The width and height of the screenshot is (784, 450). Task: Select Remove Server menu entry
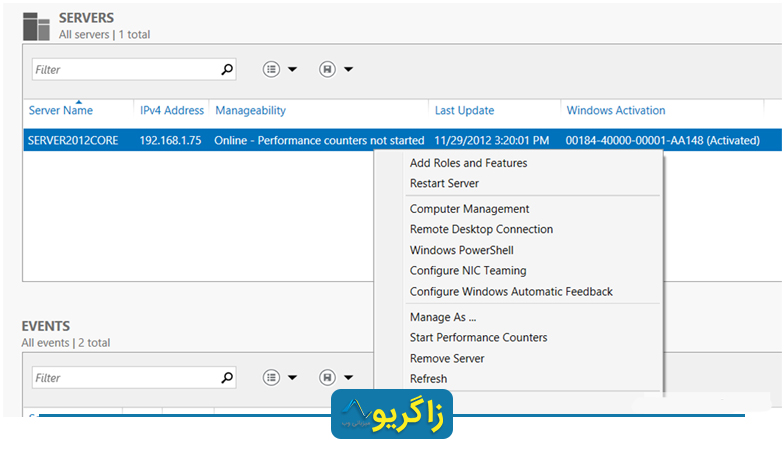click(x=447, y=358)
